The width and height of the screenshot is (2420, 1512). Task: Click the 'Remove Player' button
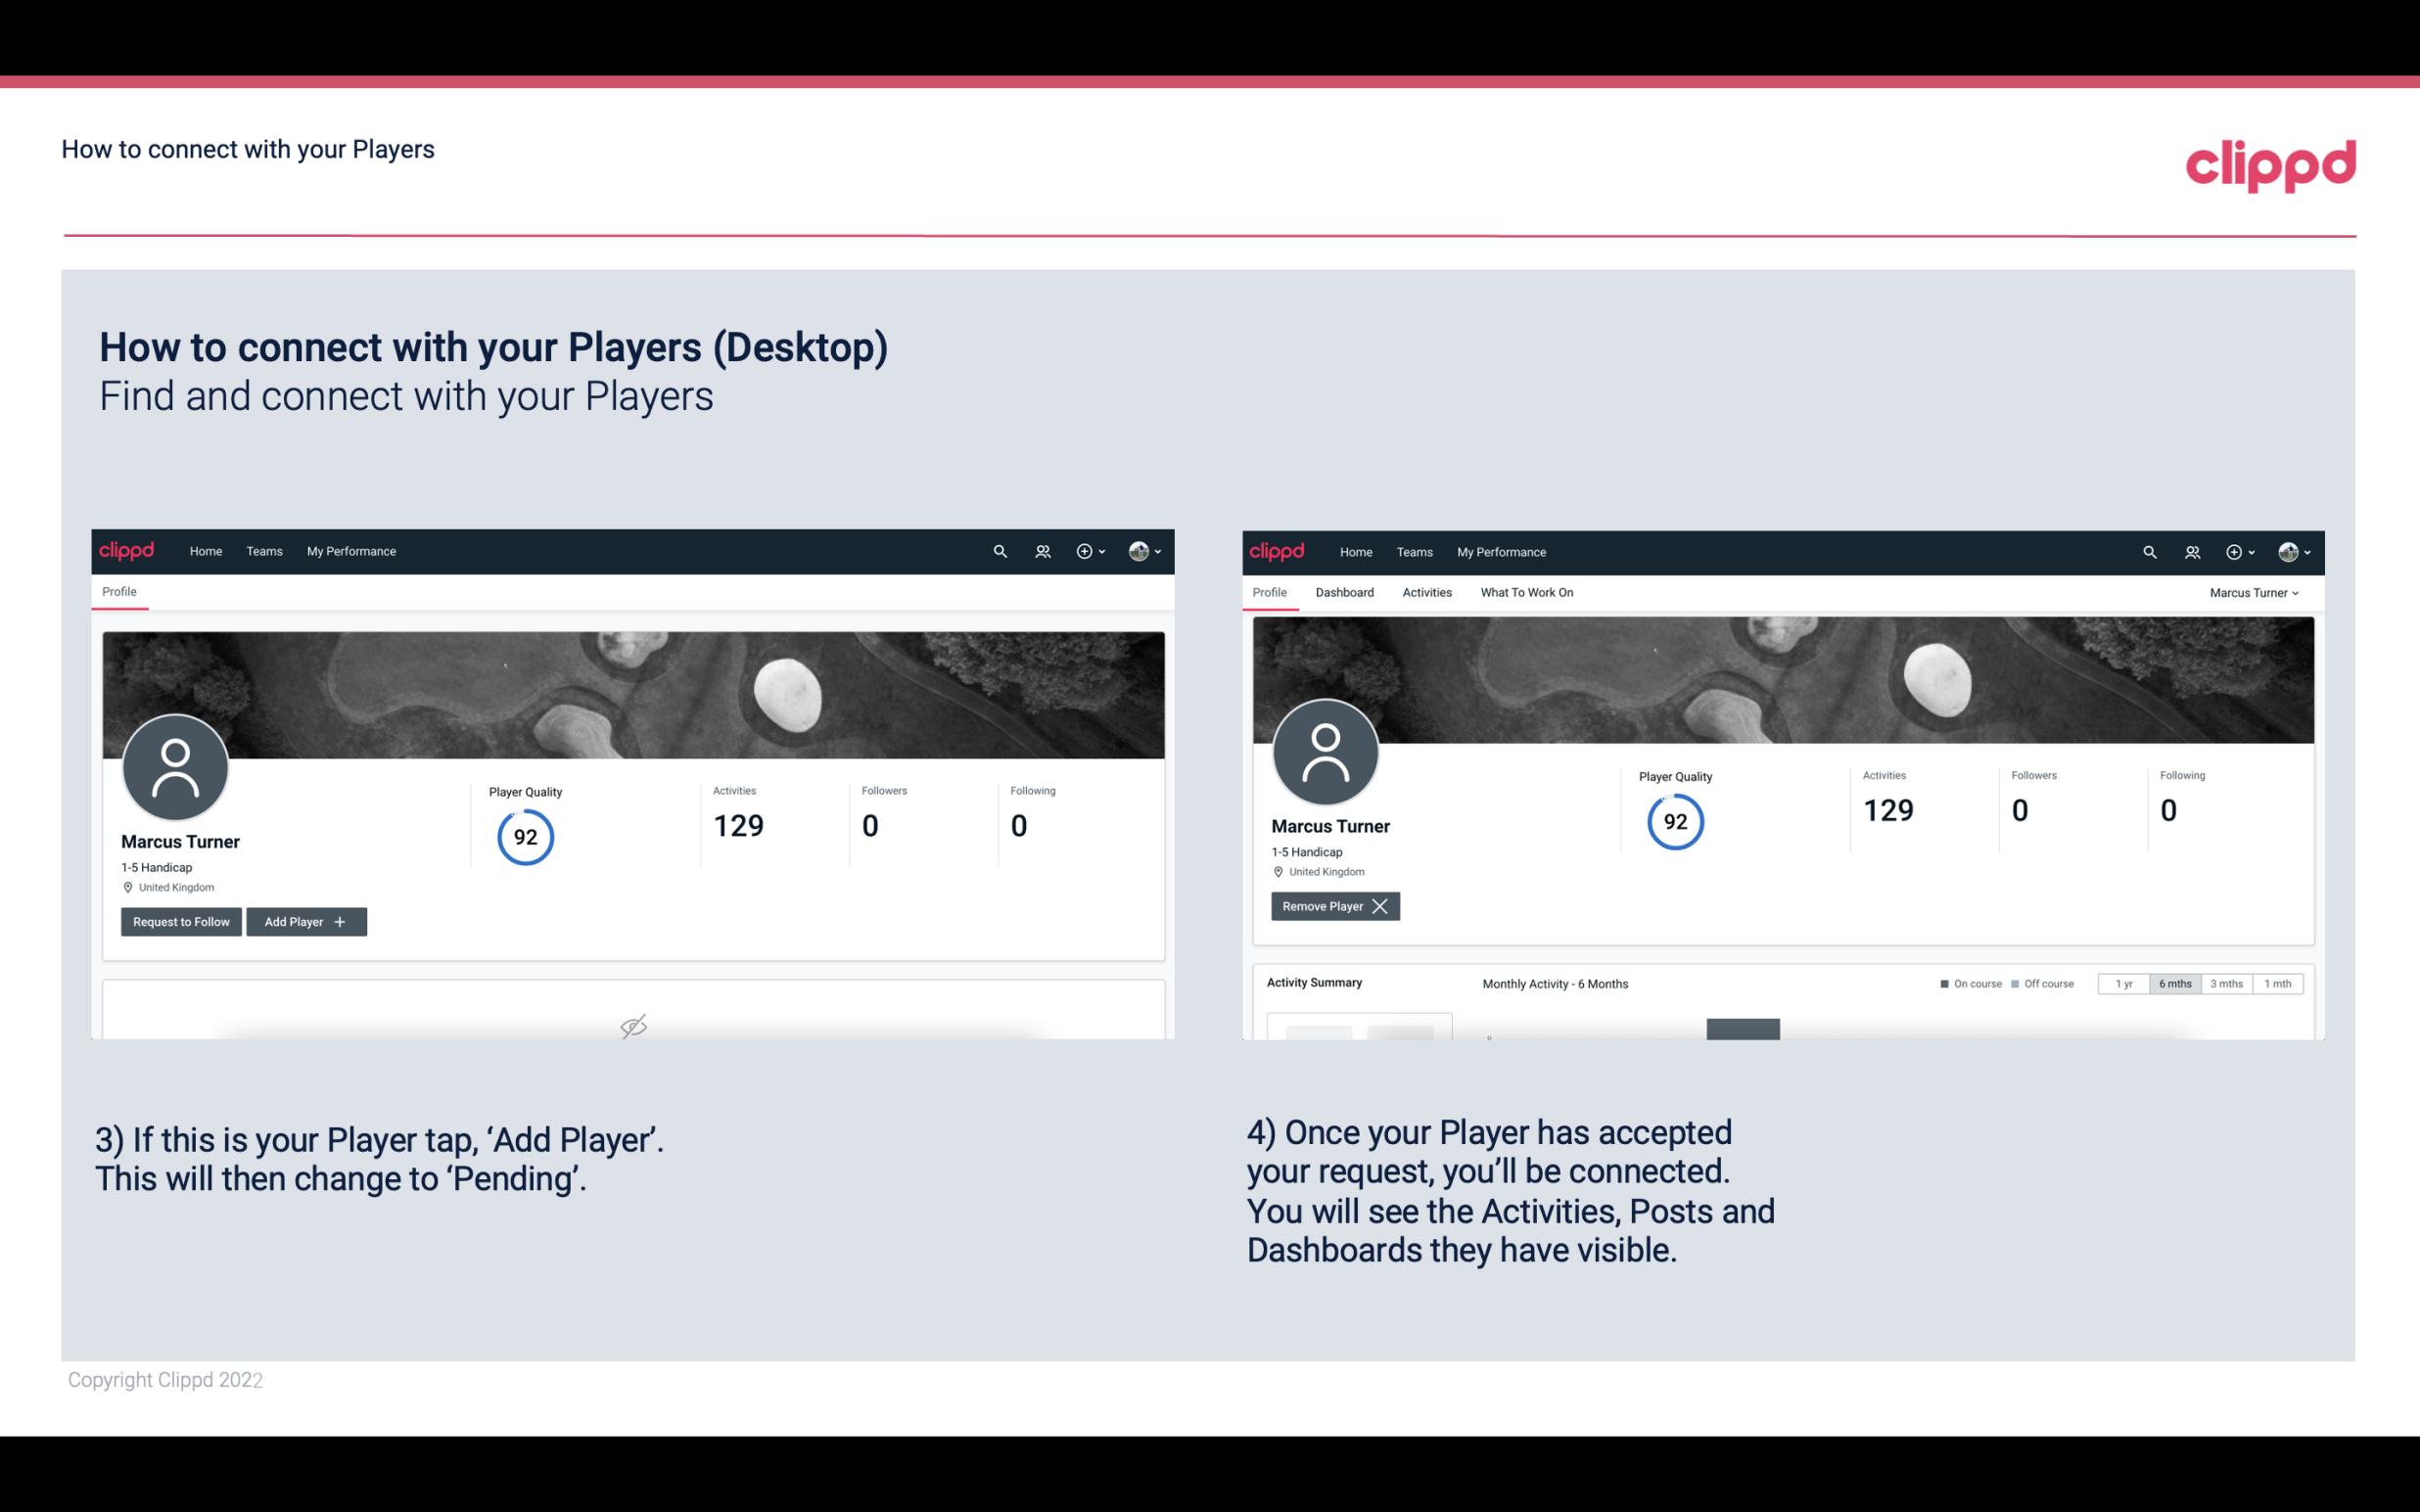click(x=1332, y=904)
